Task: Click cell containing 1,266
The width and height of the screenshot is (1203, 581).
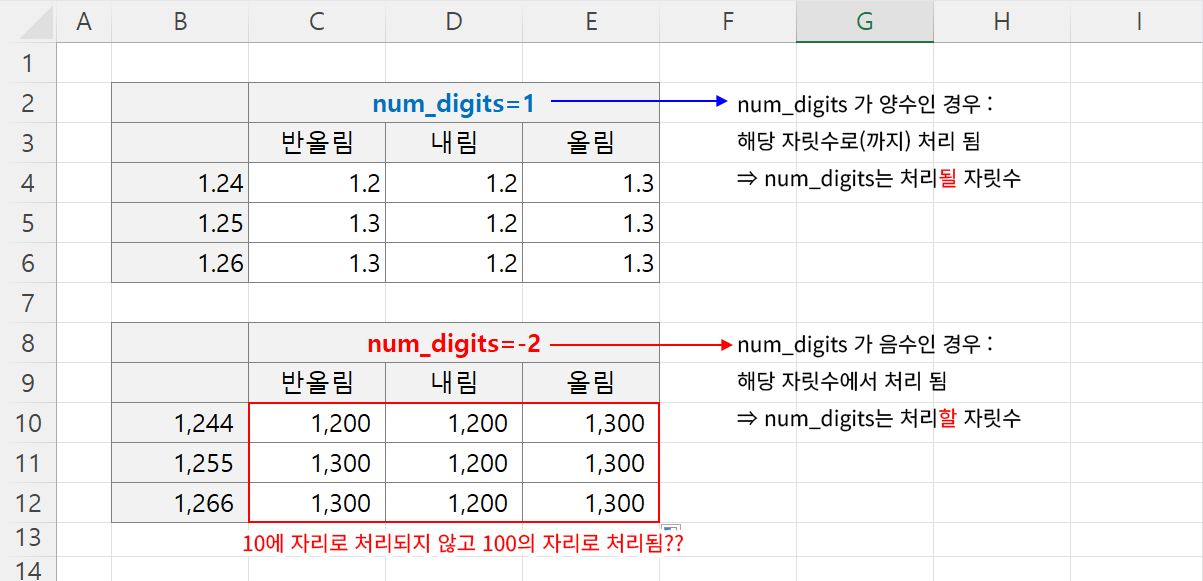Action: 180,503
